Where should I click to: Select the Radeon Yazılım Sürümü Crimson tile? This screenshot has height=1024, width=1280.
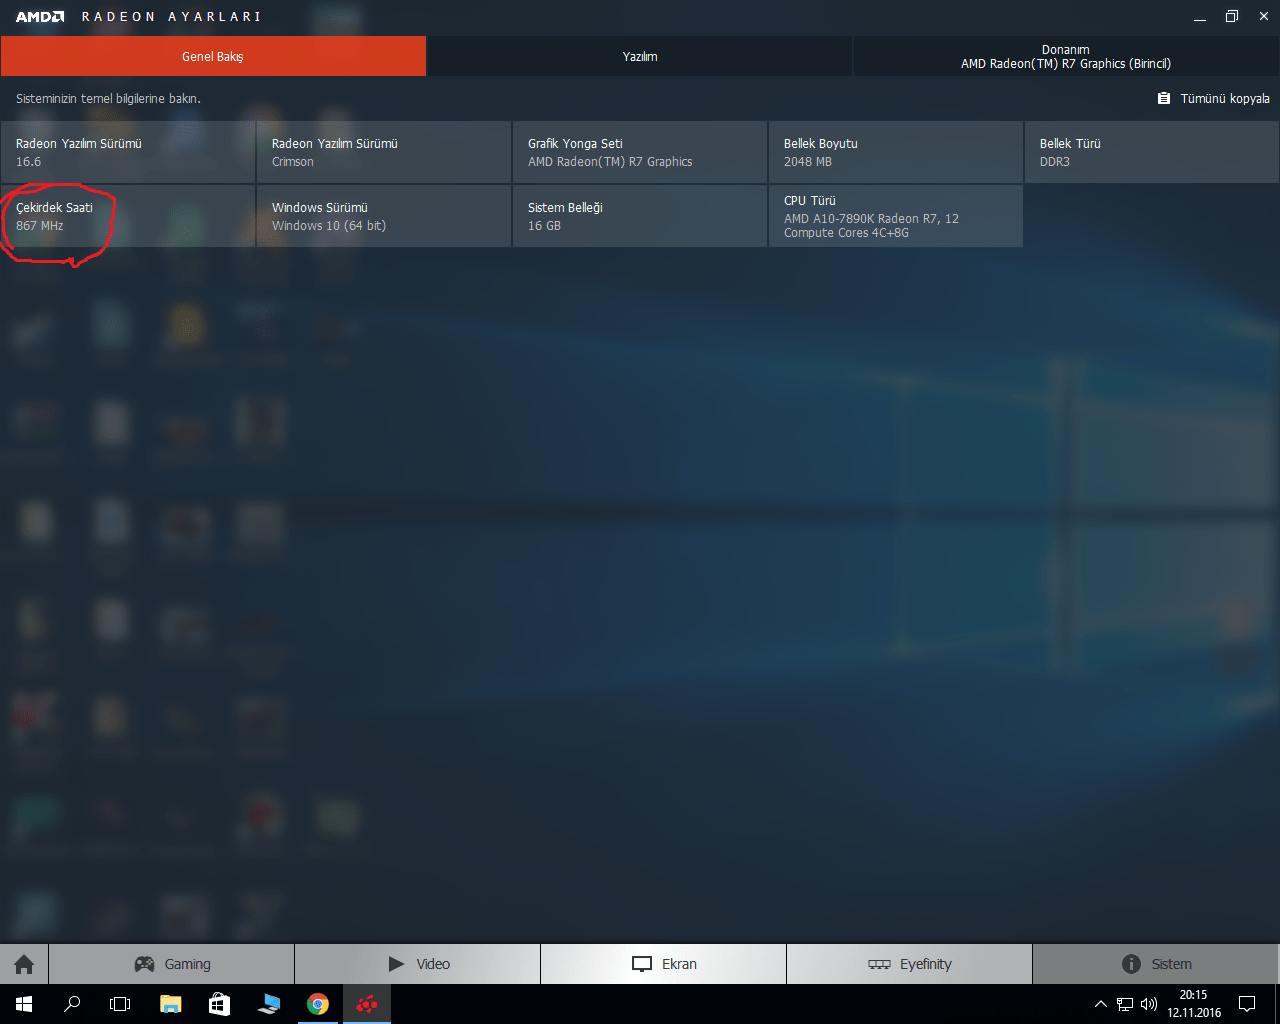tap(384, 152)
